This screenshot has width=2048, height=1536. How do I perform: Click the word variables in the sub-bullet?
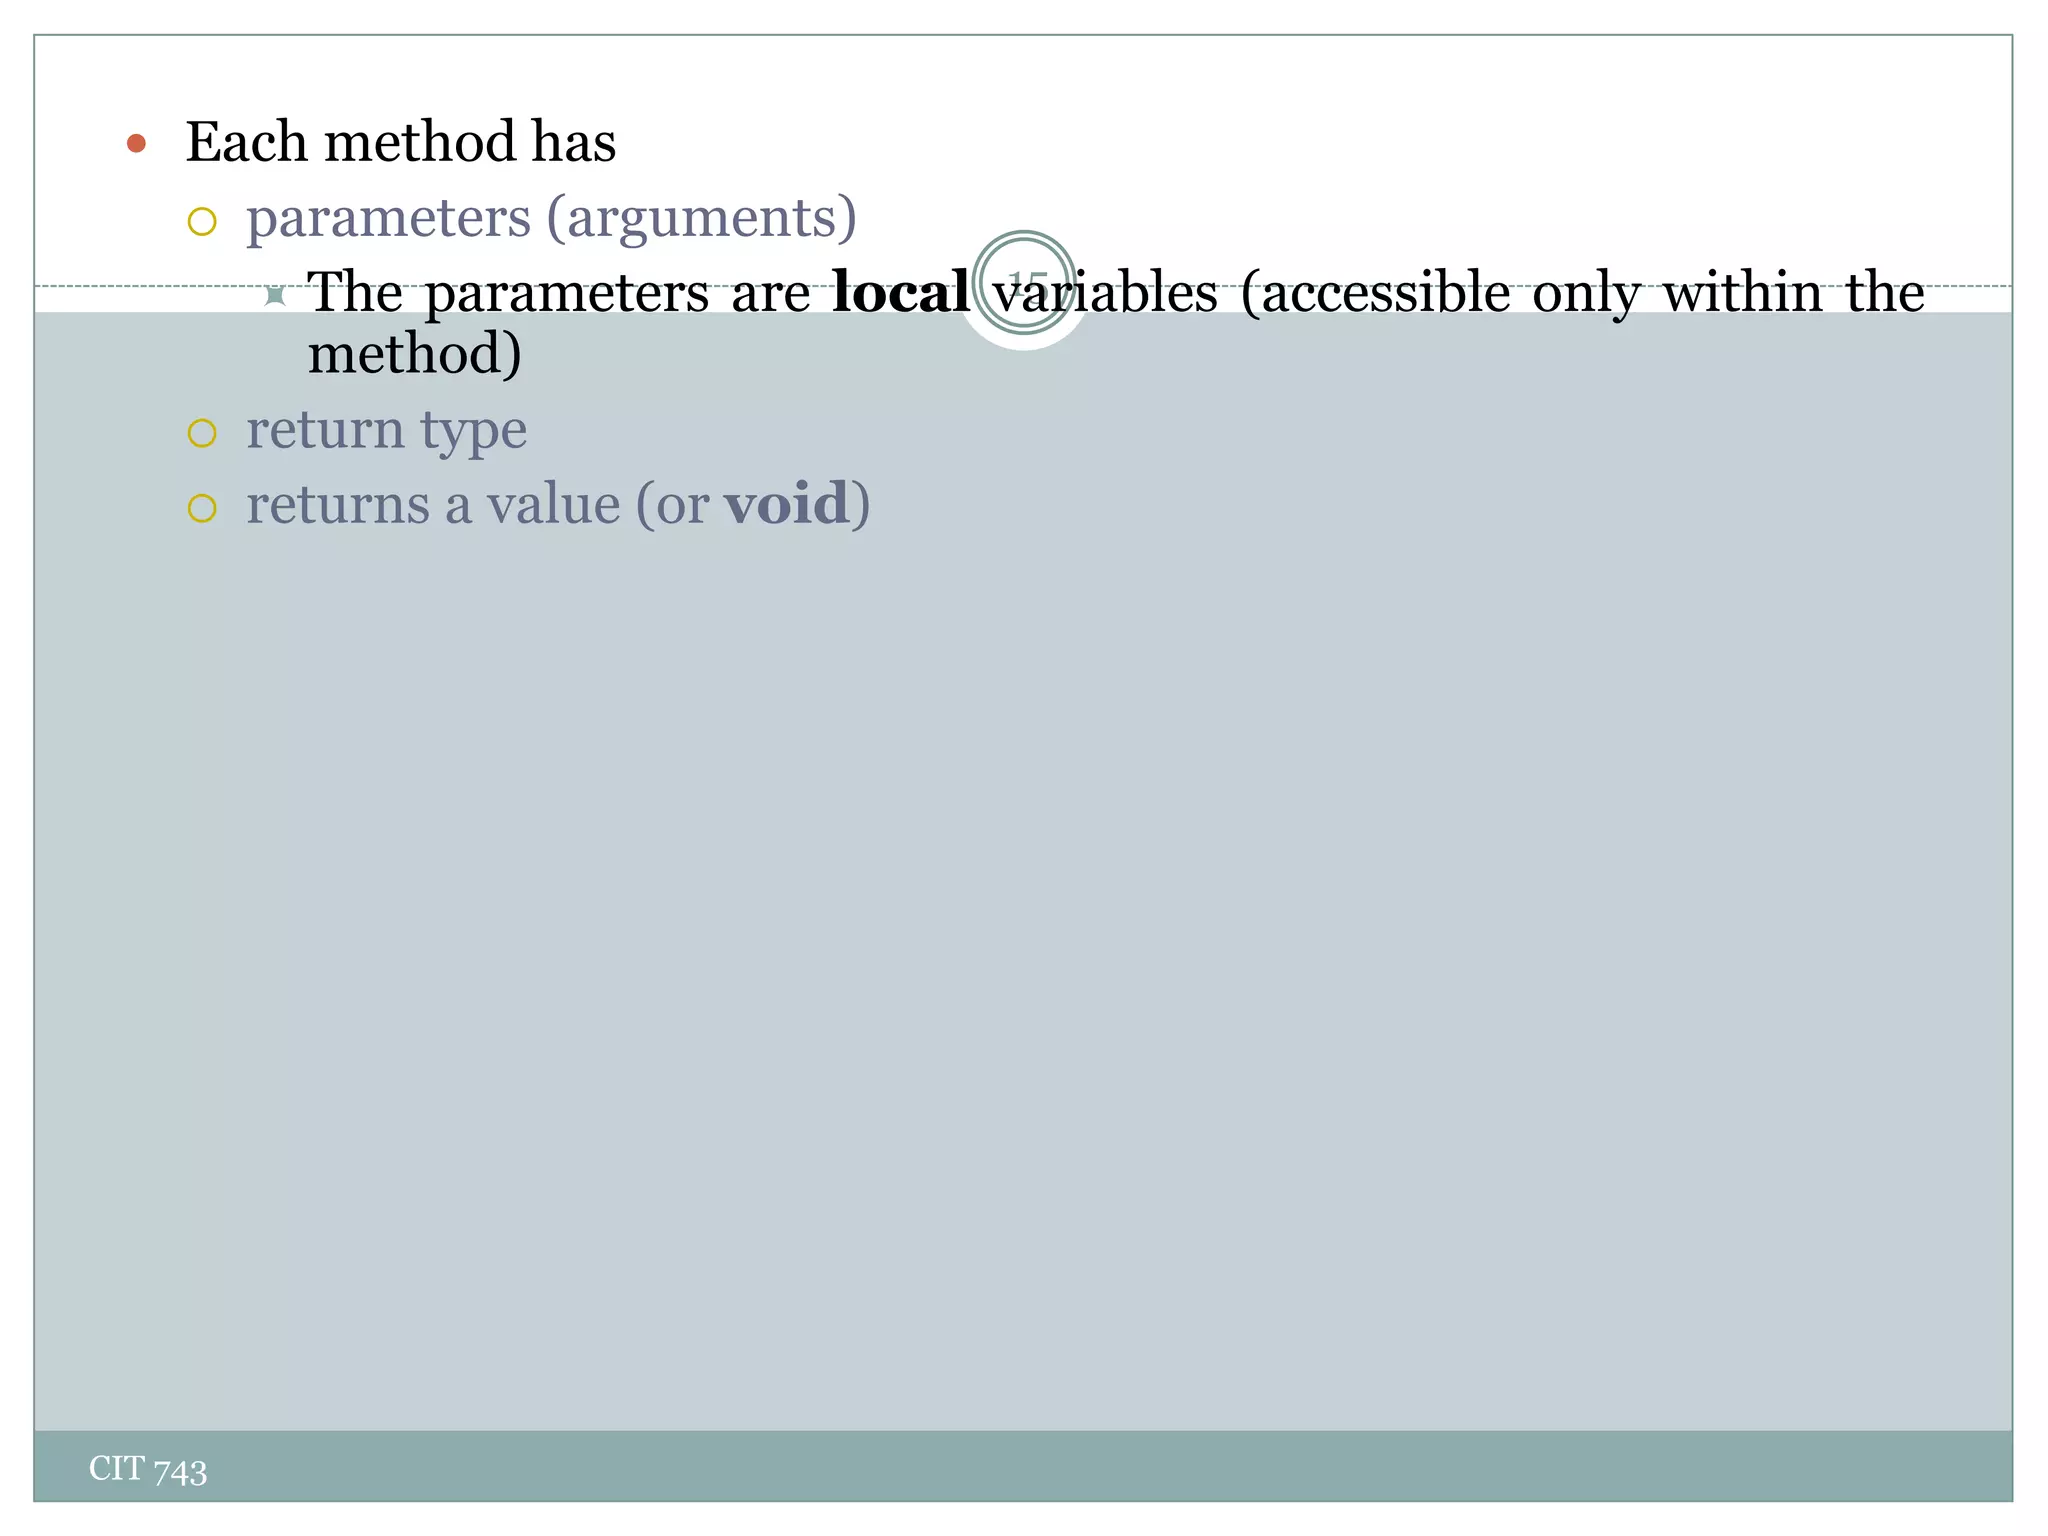click(1105, 292)
